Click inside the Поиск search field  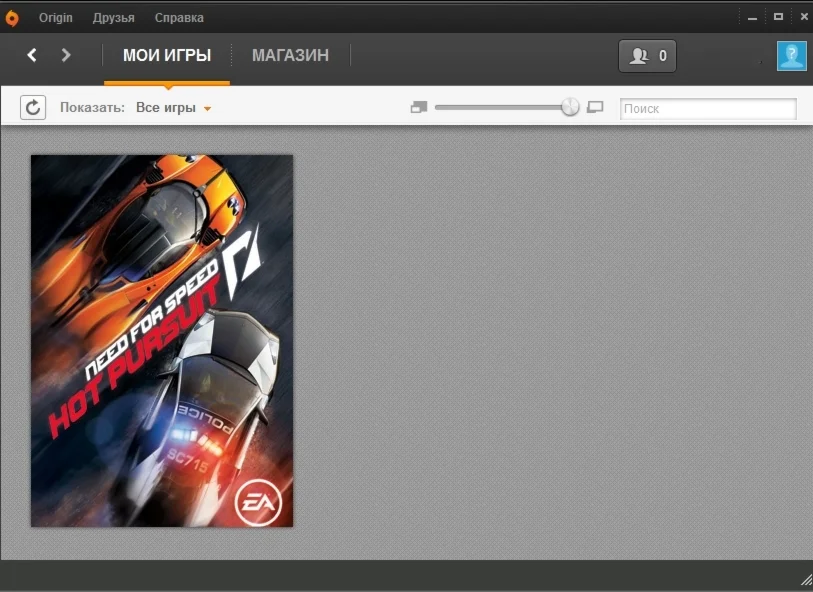click(x=707, y=108)
